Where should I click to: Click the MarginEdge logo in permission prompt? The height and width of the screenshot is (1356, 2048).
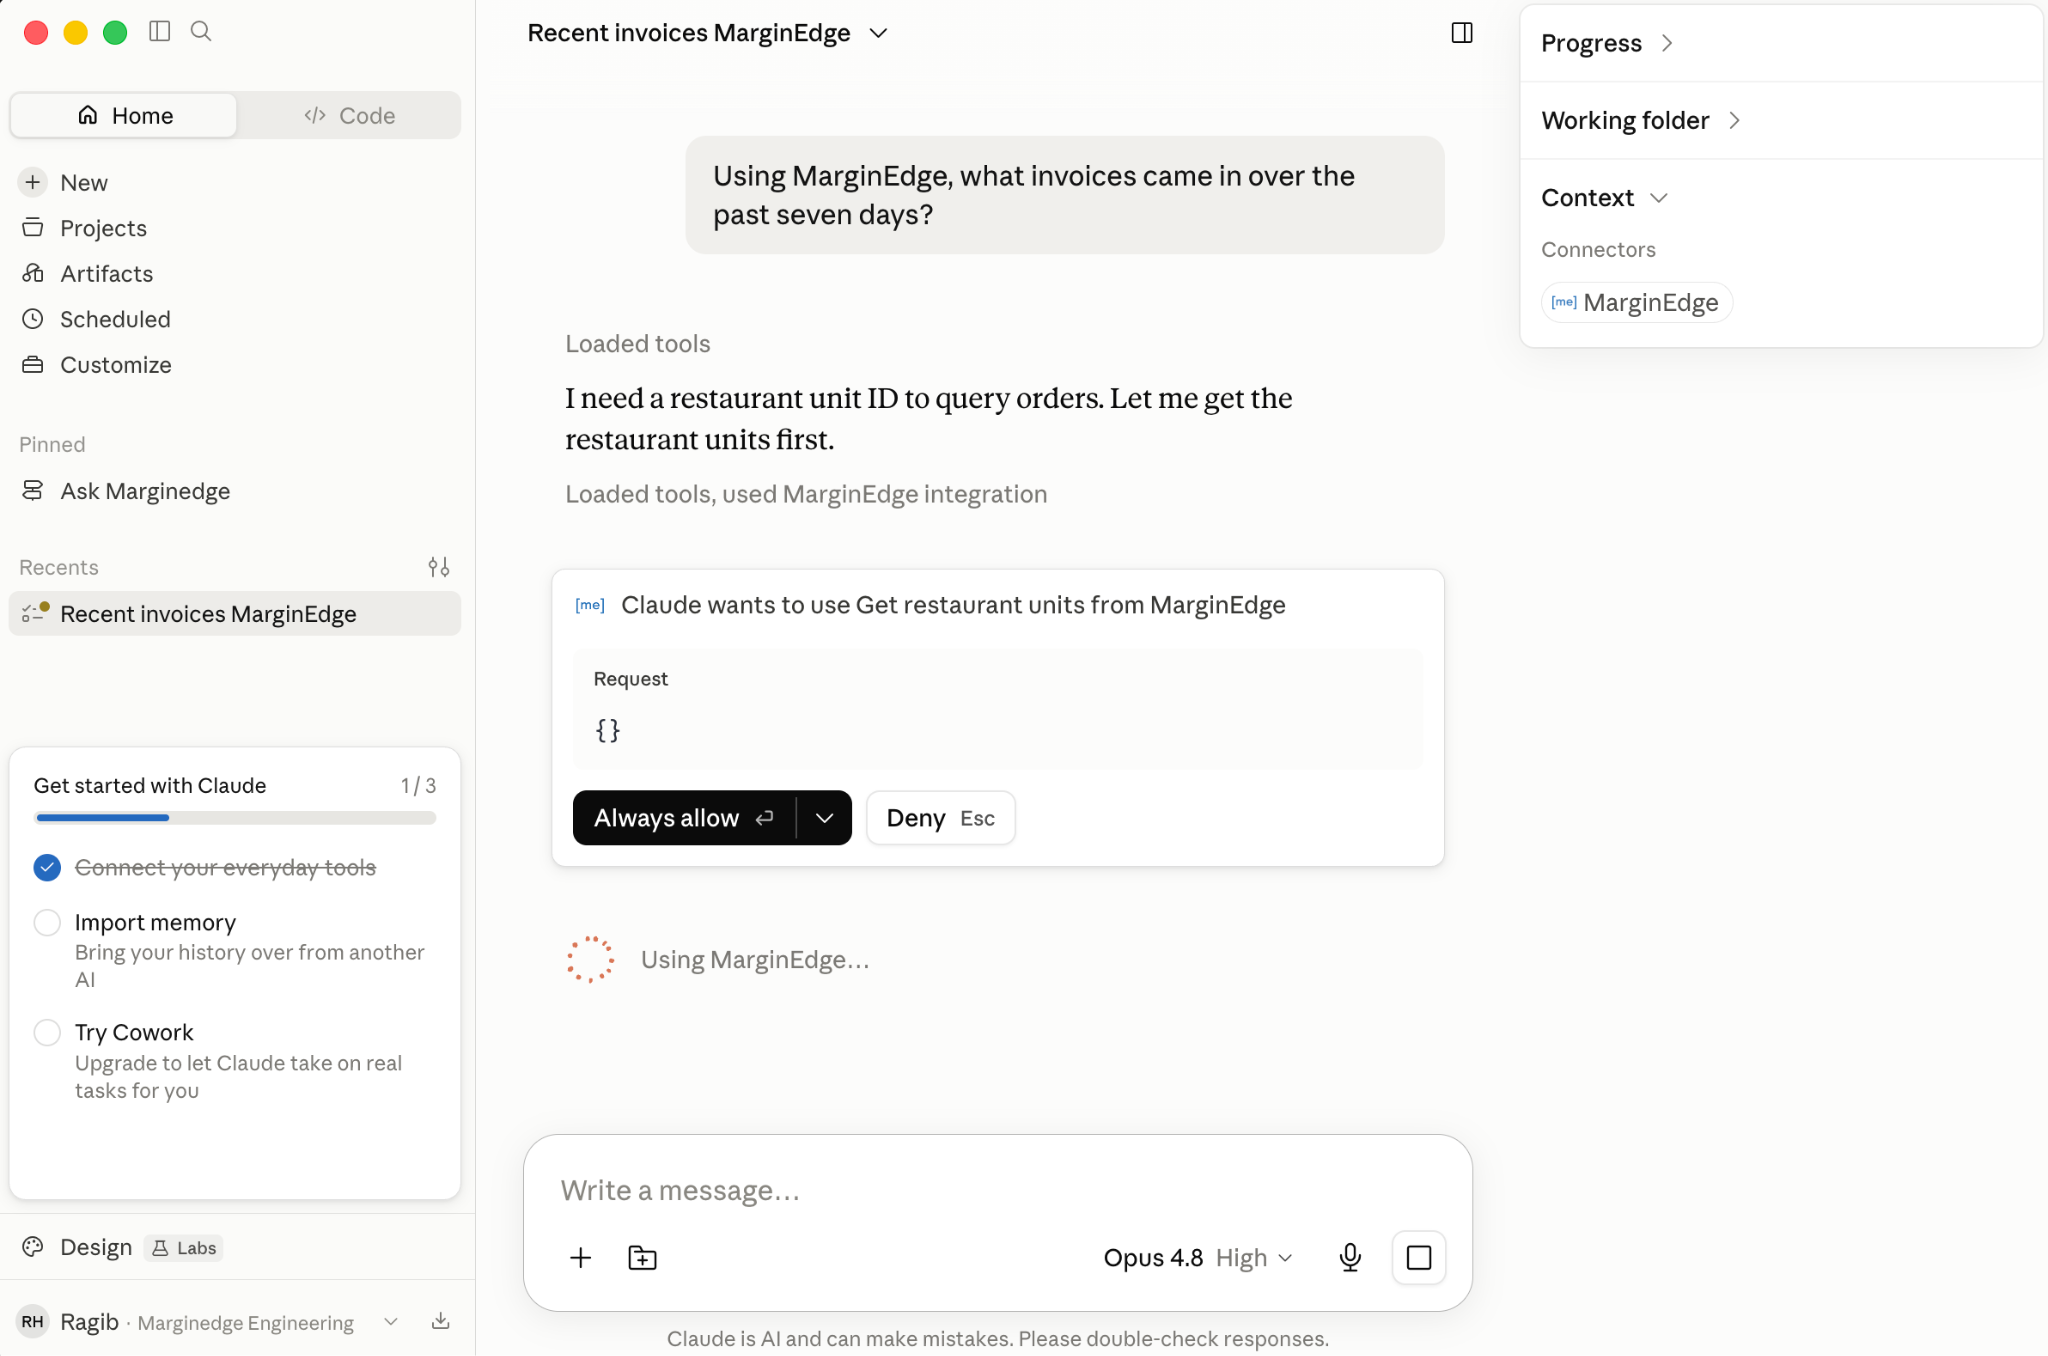pos(590,605)
